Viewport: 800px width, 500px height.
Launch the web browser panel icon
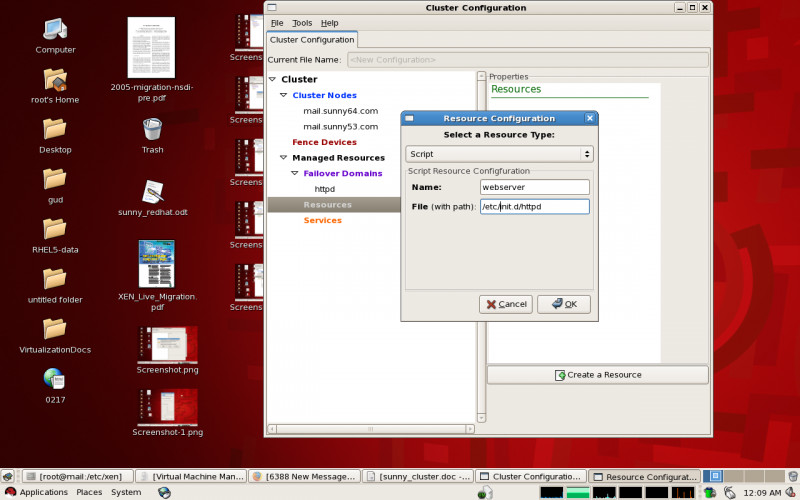click(x=164, y=492)
